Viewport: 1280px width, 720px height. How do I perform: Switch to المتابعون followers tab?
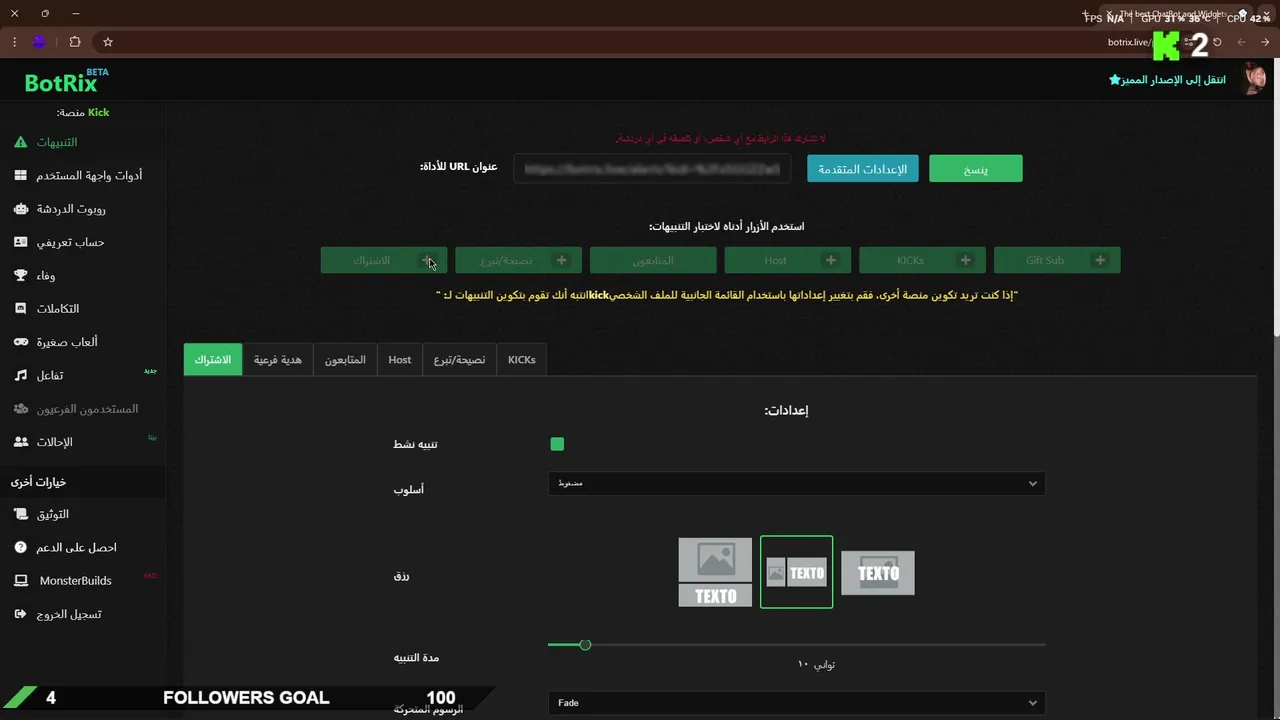coord(345,360)
